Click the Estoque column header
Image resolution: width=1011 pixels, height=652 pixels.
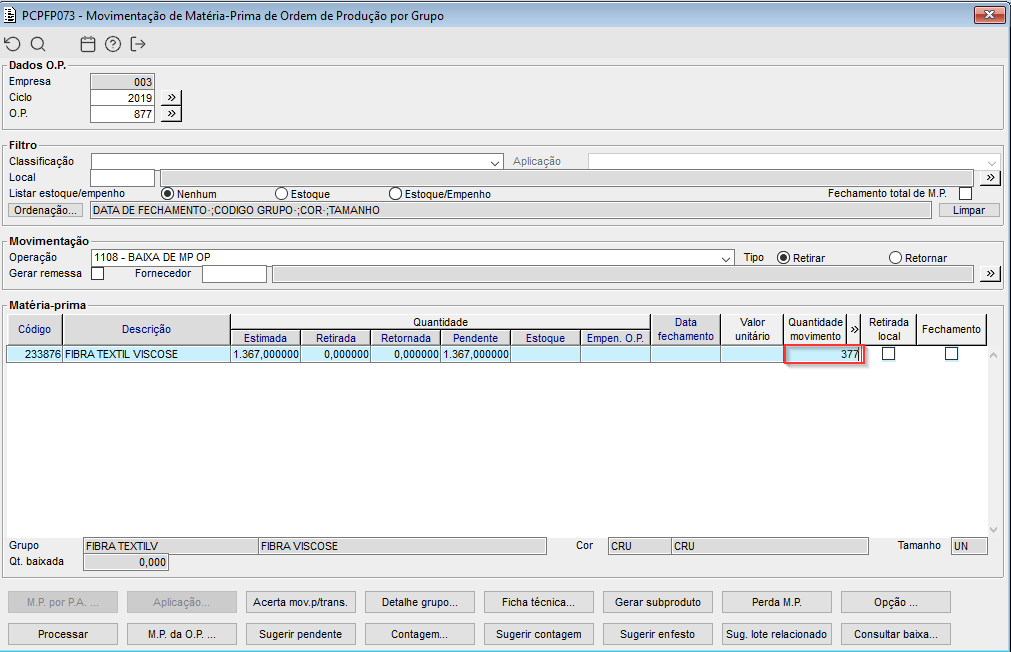[545, 337]
